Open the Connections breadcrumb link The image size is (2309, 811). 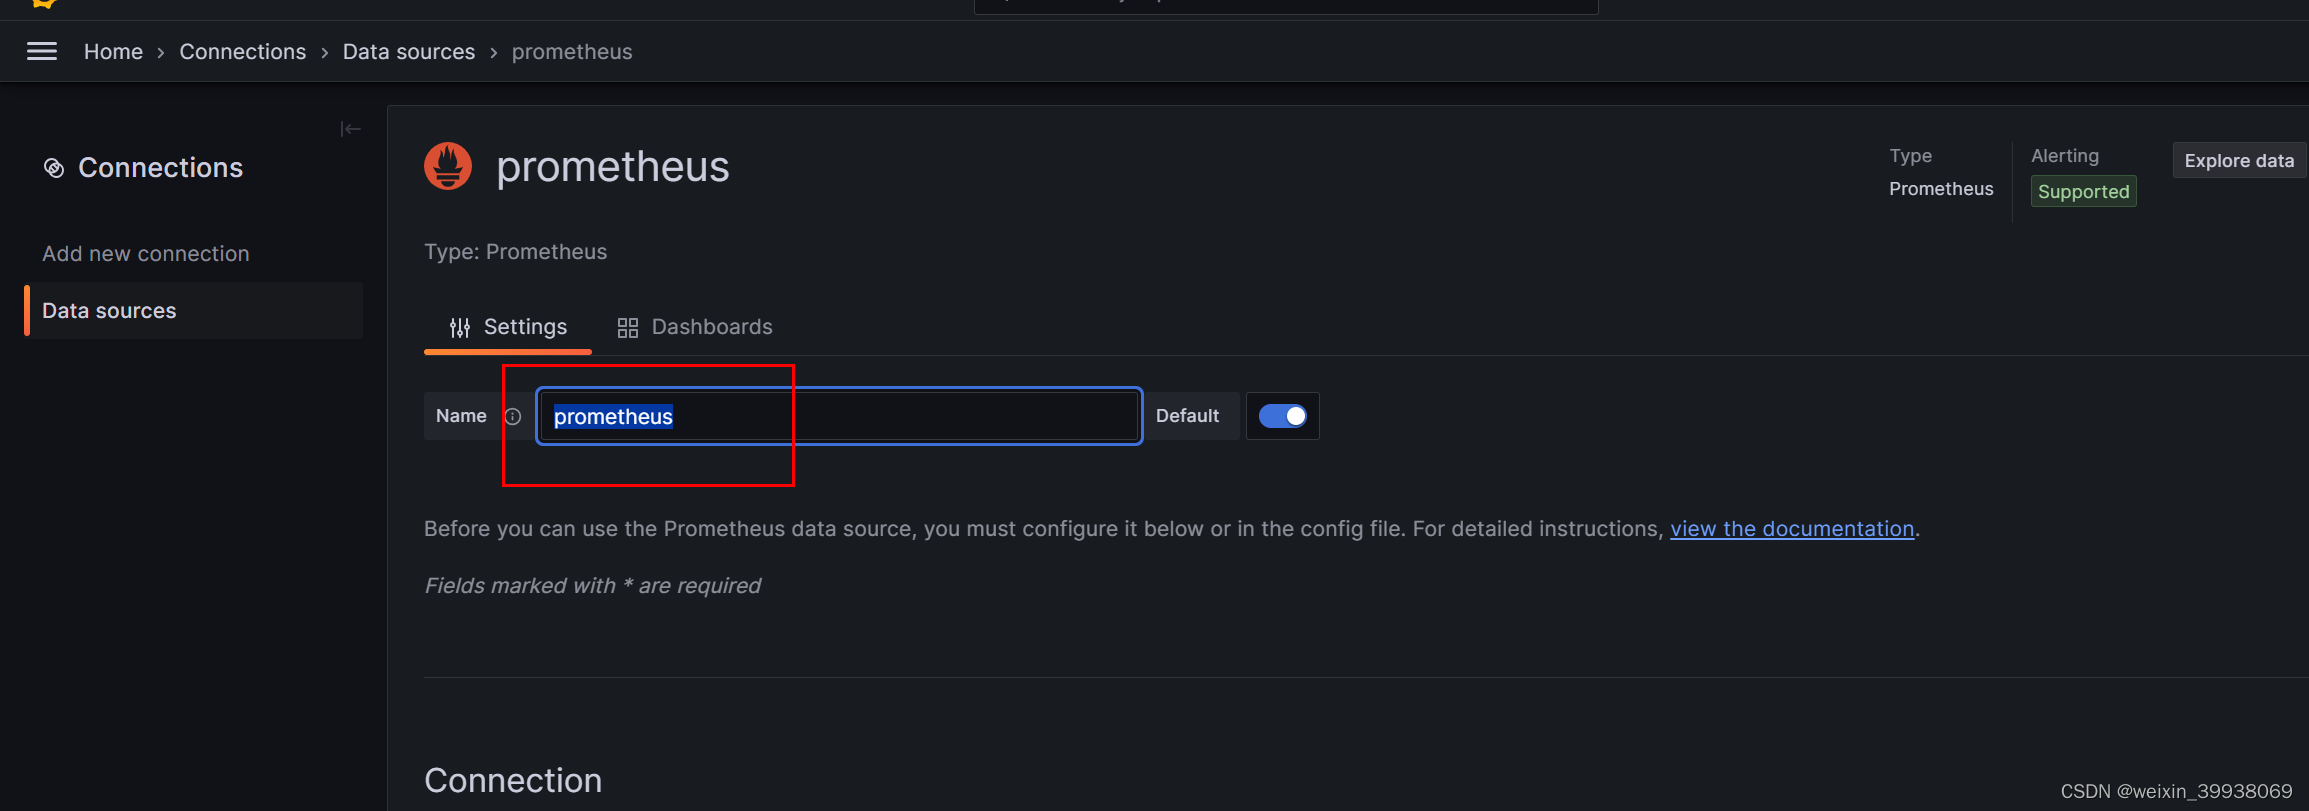tap(243, 52)
